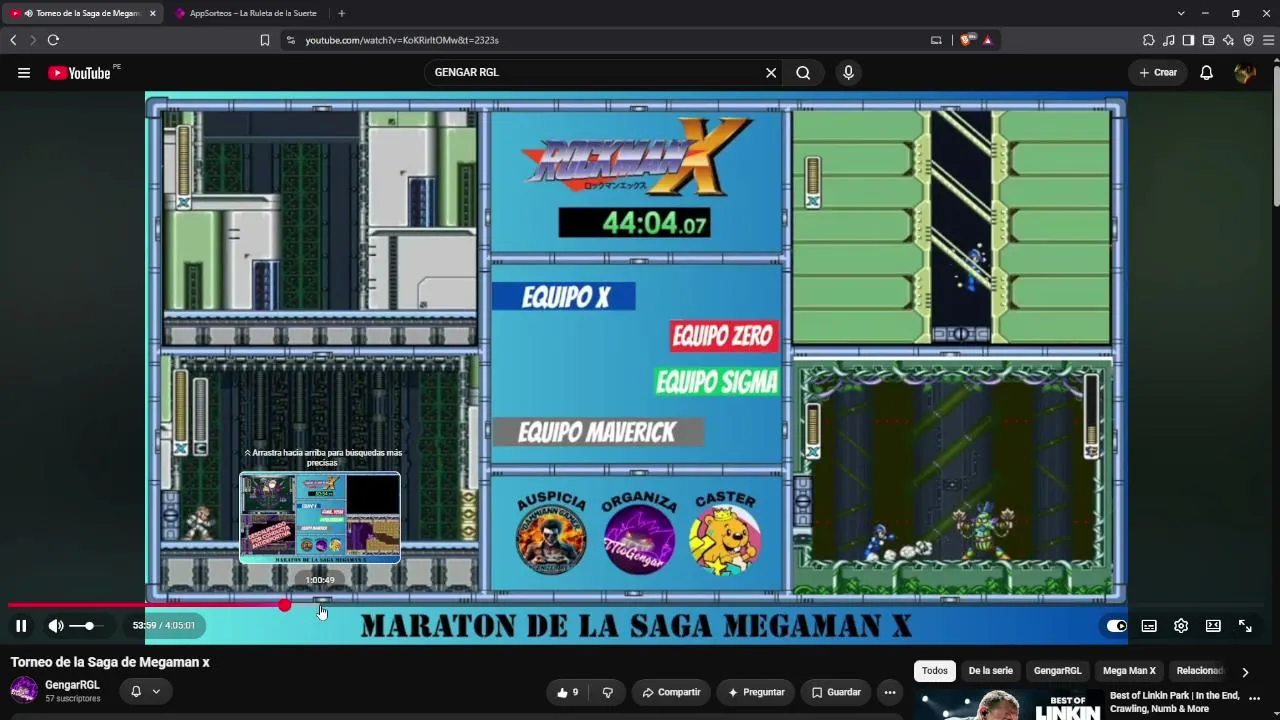
Task: Open Brave Rewards triangle icon
Action: tap(988, 40)
